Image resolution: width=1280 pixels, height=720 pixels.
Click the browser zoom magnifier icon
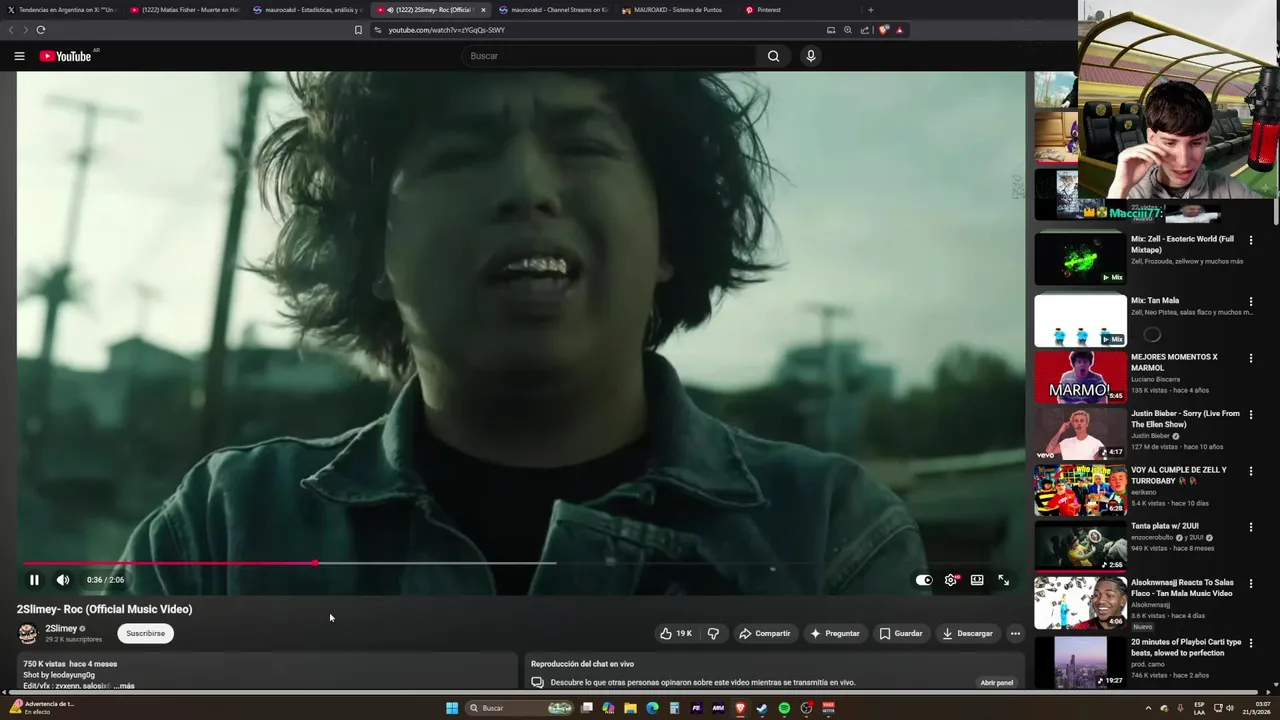tap(848, 30)
